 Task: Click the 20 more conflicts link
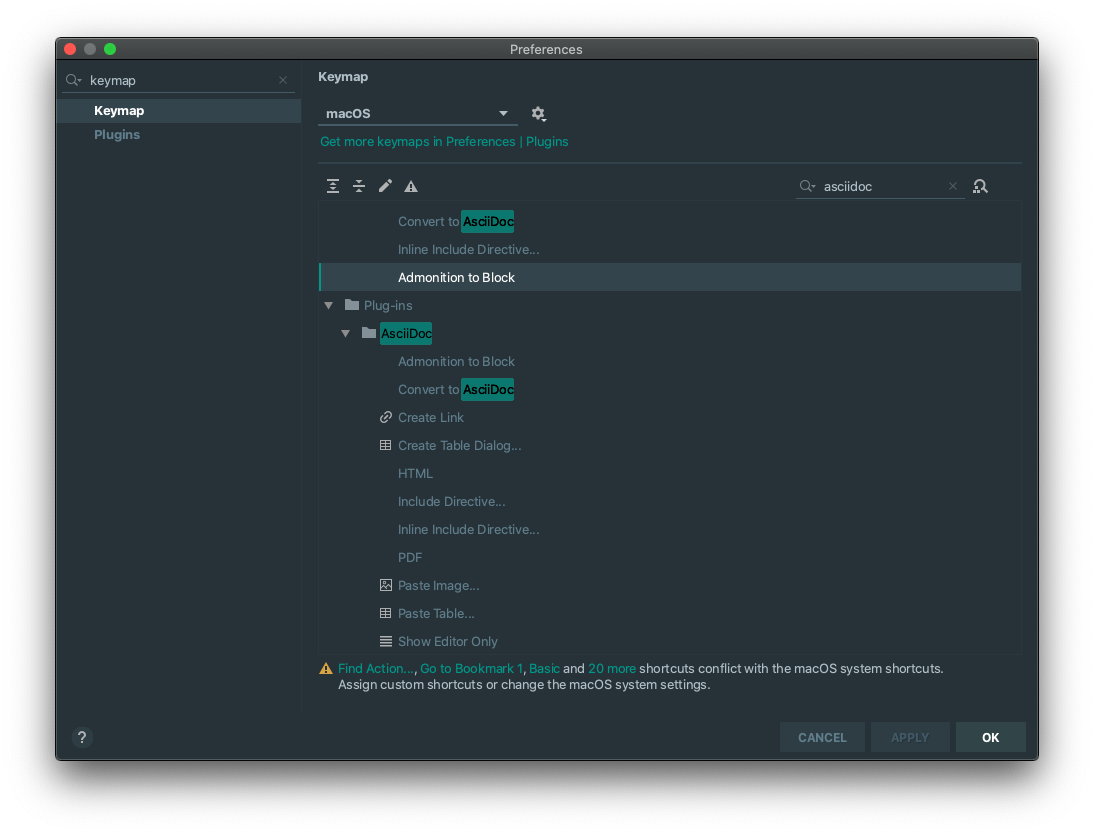[612, 669]
